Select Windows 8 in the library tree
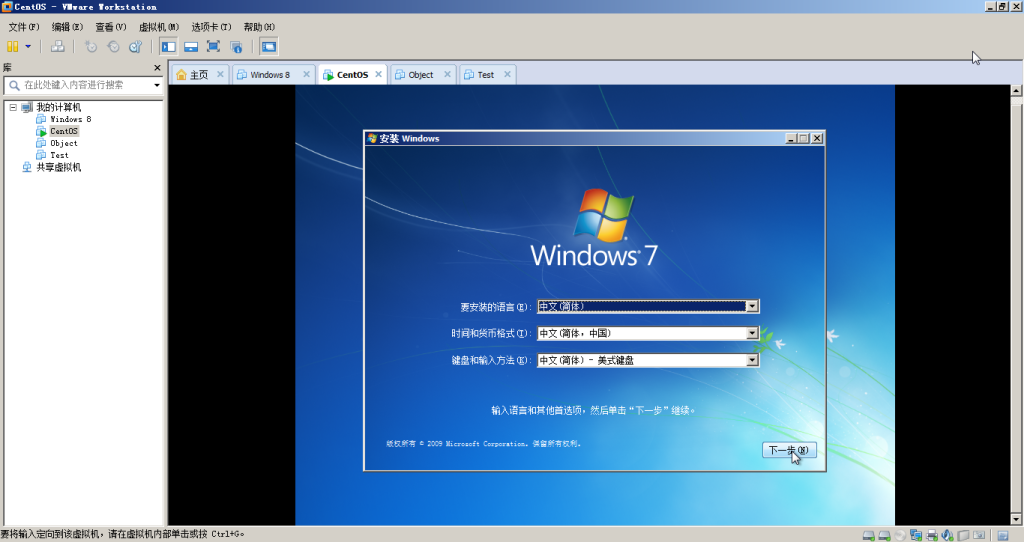1024x542 pixels. pos(71,120)
